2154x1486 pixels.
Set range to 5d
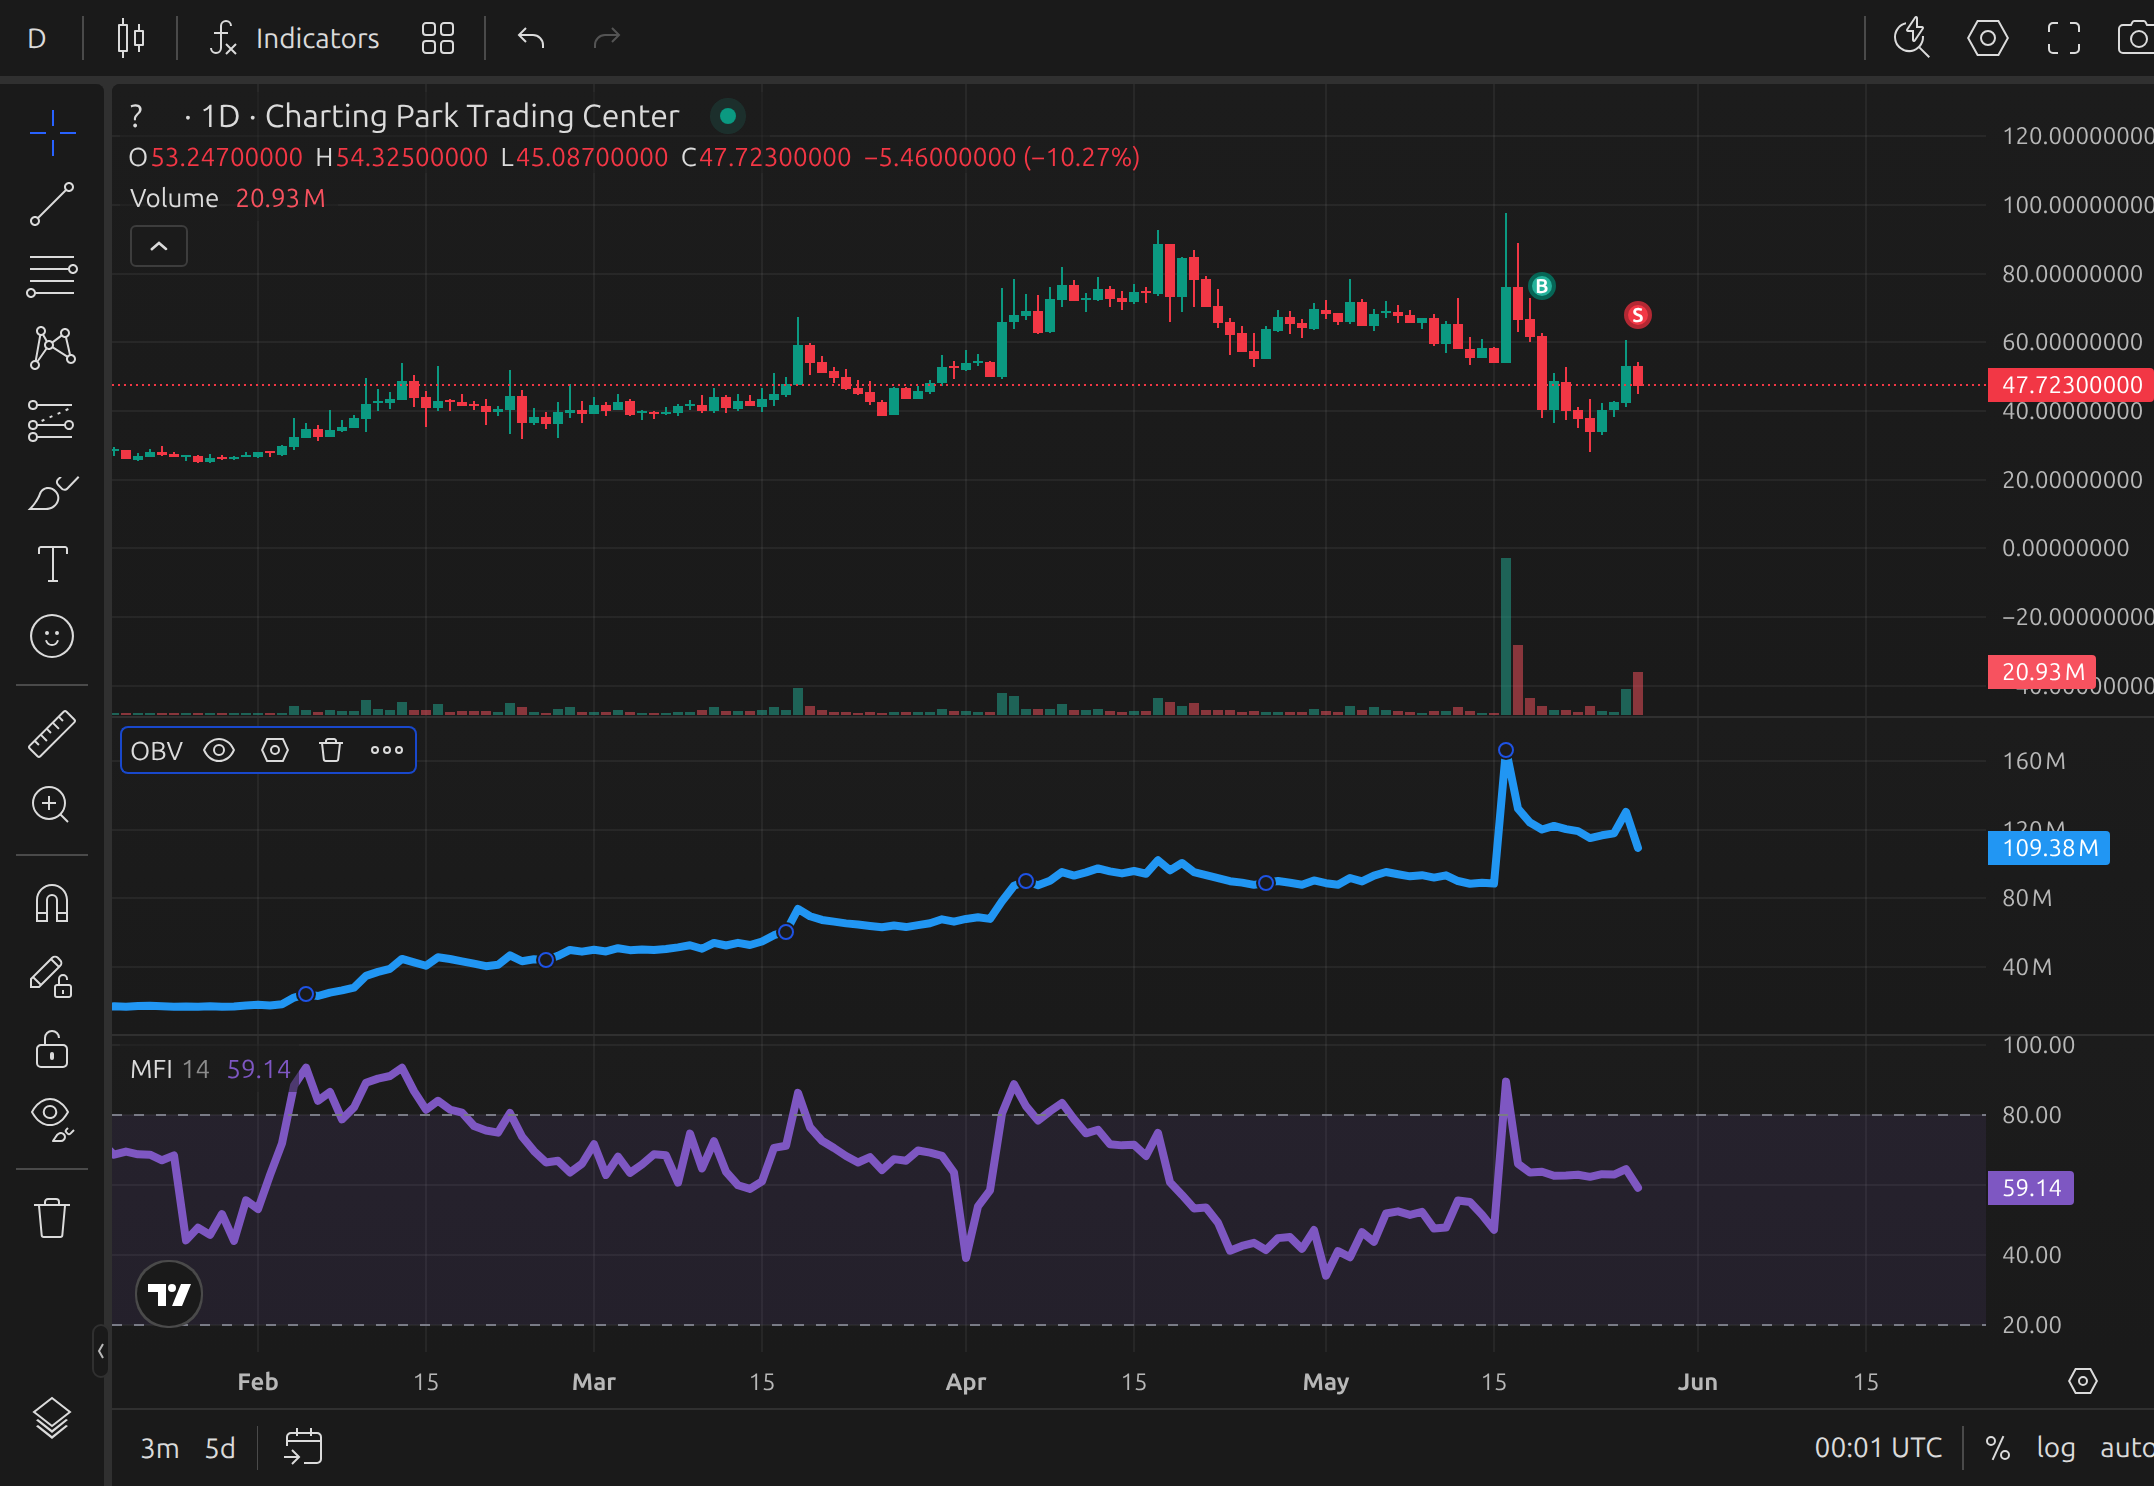220,1448
